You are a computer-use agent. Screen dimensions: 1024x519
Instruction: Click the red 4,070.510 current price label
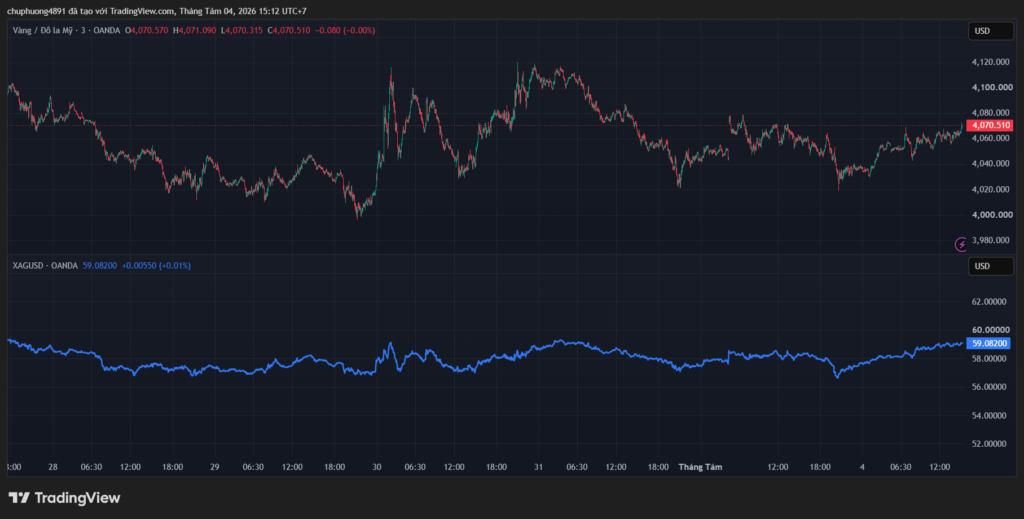[989, 125]
